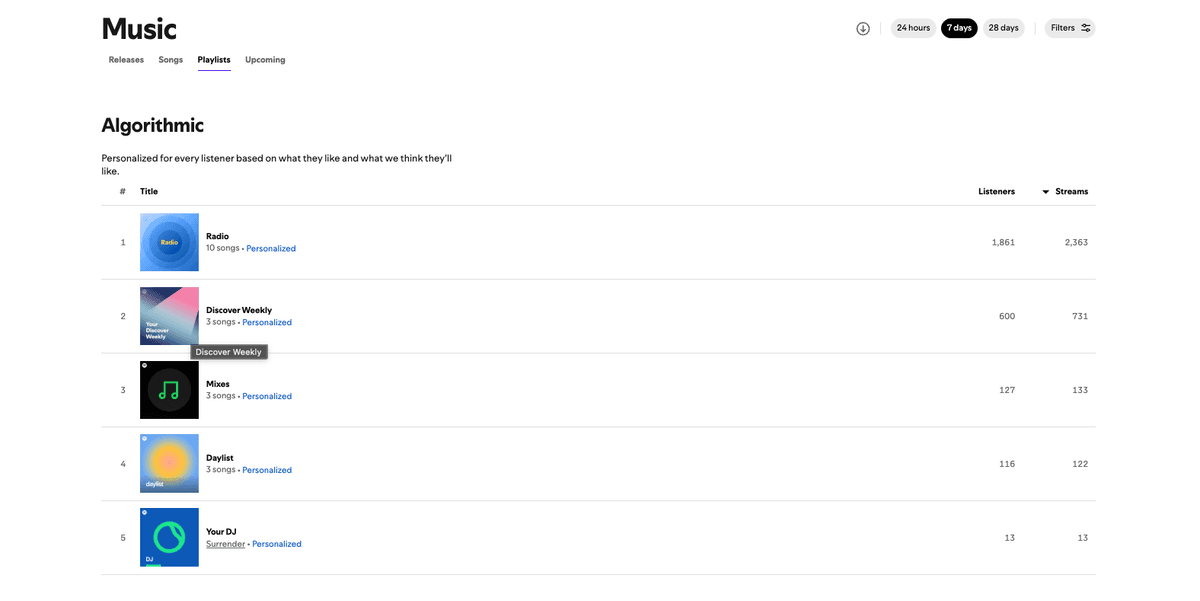Open the Personalized link under Radio
The width and height of the screenshot is (1200, 601).
pos(271,248)
